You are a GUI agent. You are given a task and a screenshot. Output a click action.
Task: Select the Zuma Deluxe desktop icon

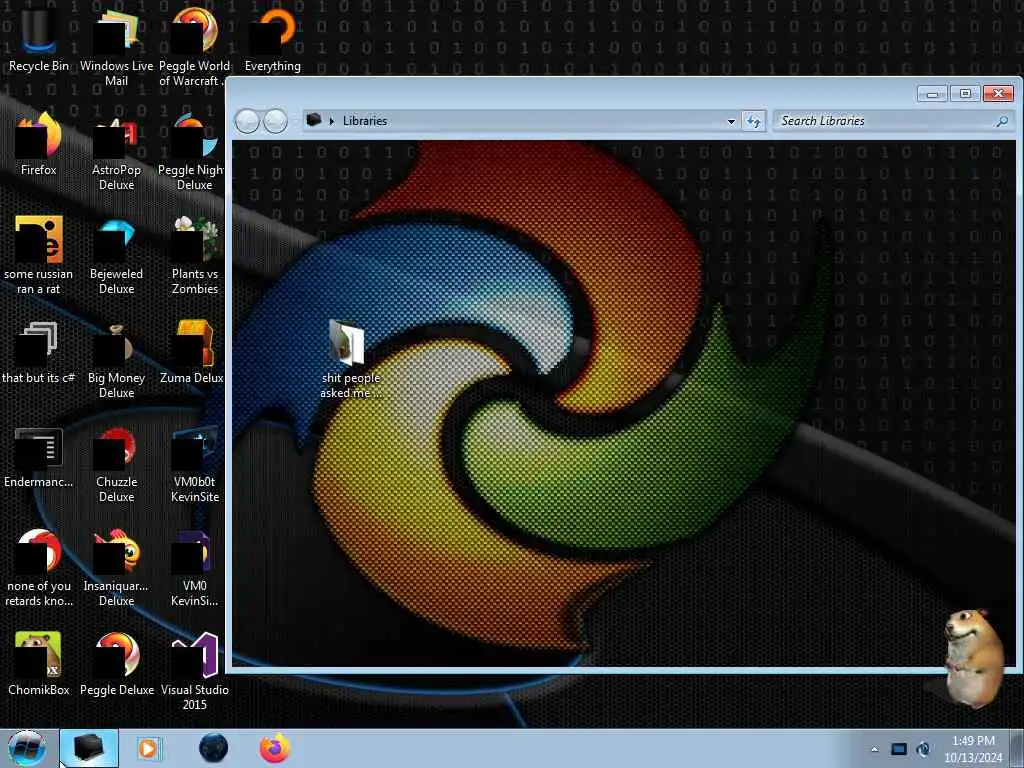[193, 353]
